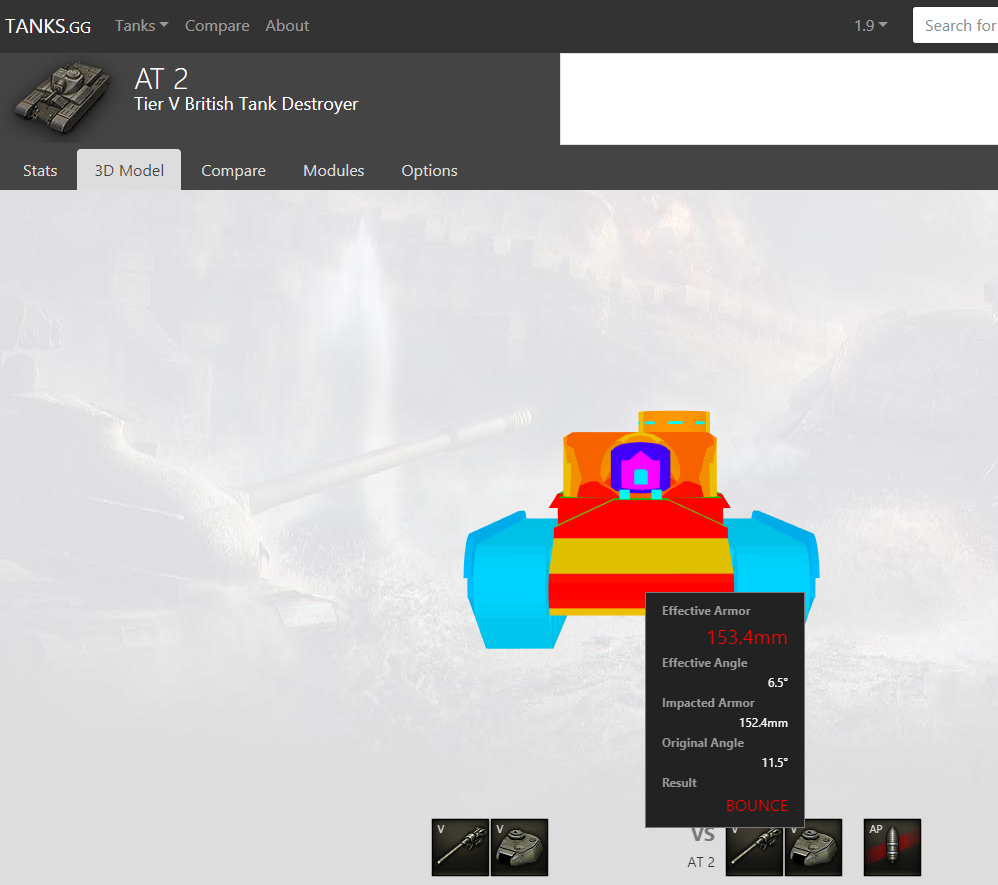Open the Modules tab
The width and height of the screenshot is (998, 885).
point(334,170)
